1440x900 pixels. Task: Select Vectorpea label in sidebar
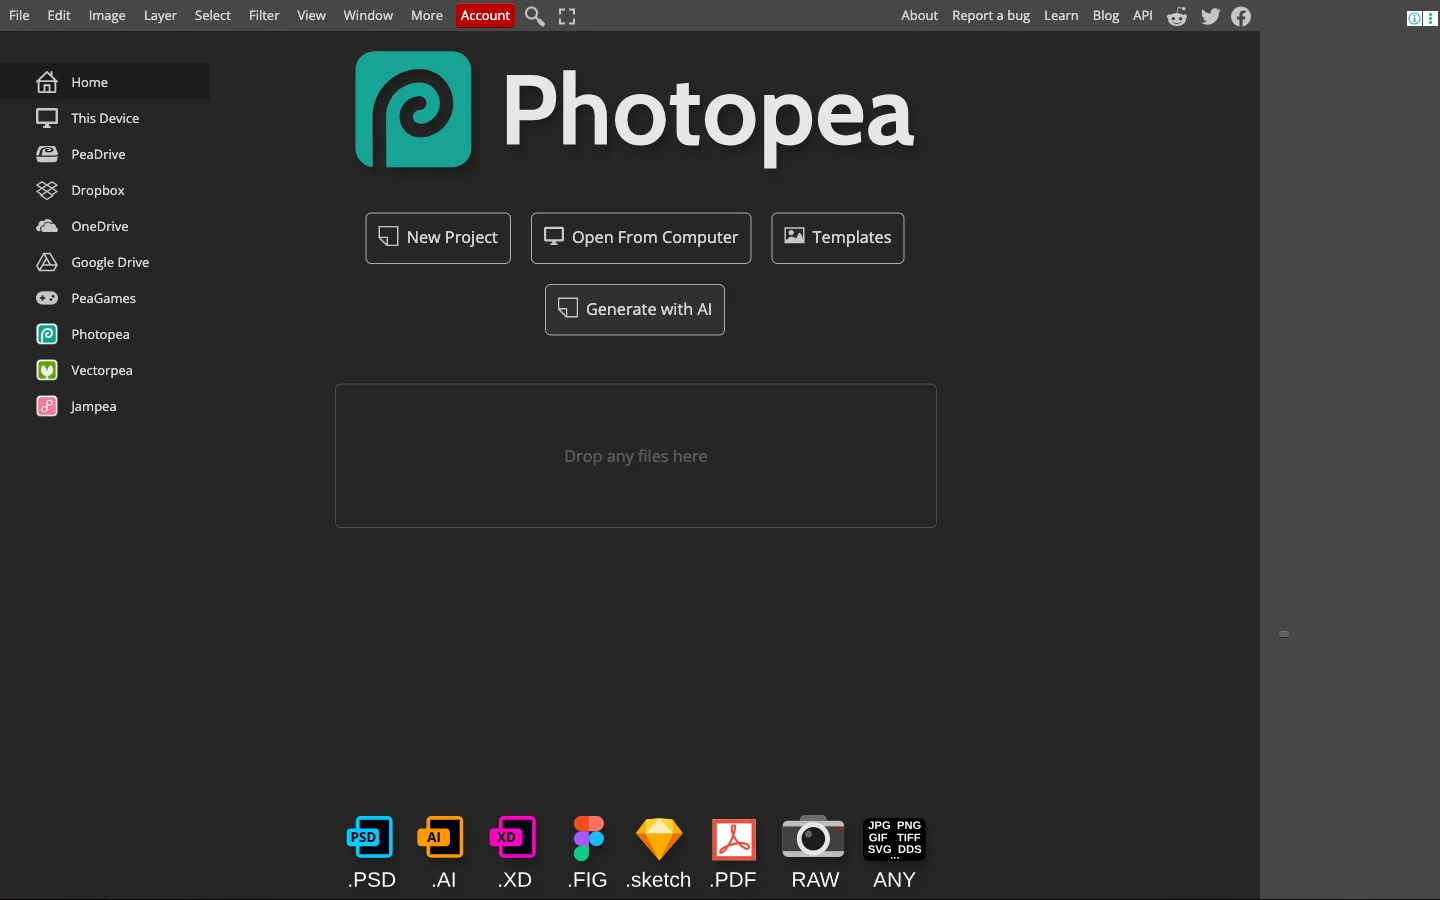click(102, 370)
